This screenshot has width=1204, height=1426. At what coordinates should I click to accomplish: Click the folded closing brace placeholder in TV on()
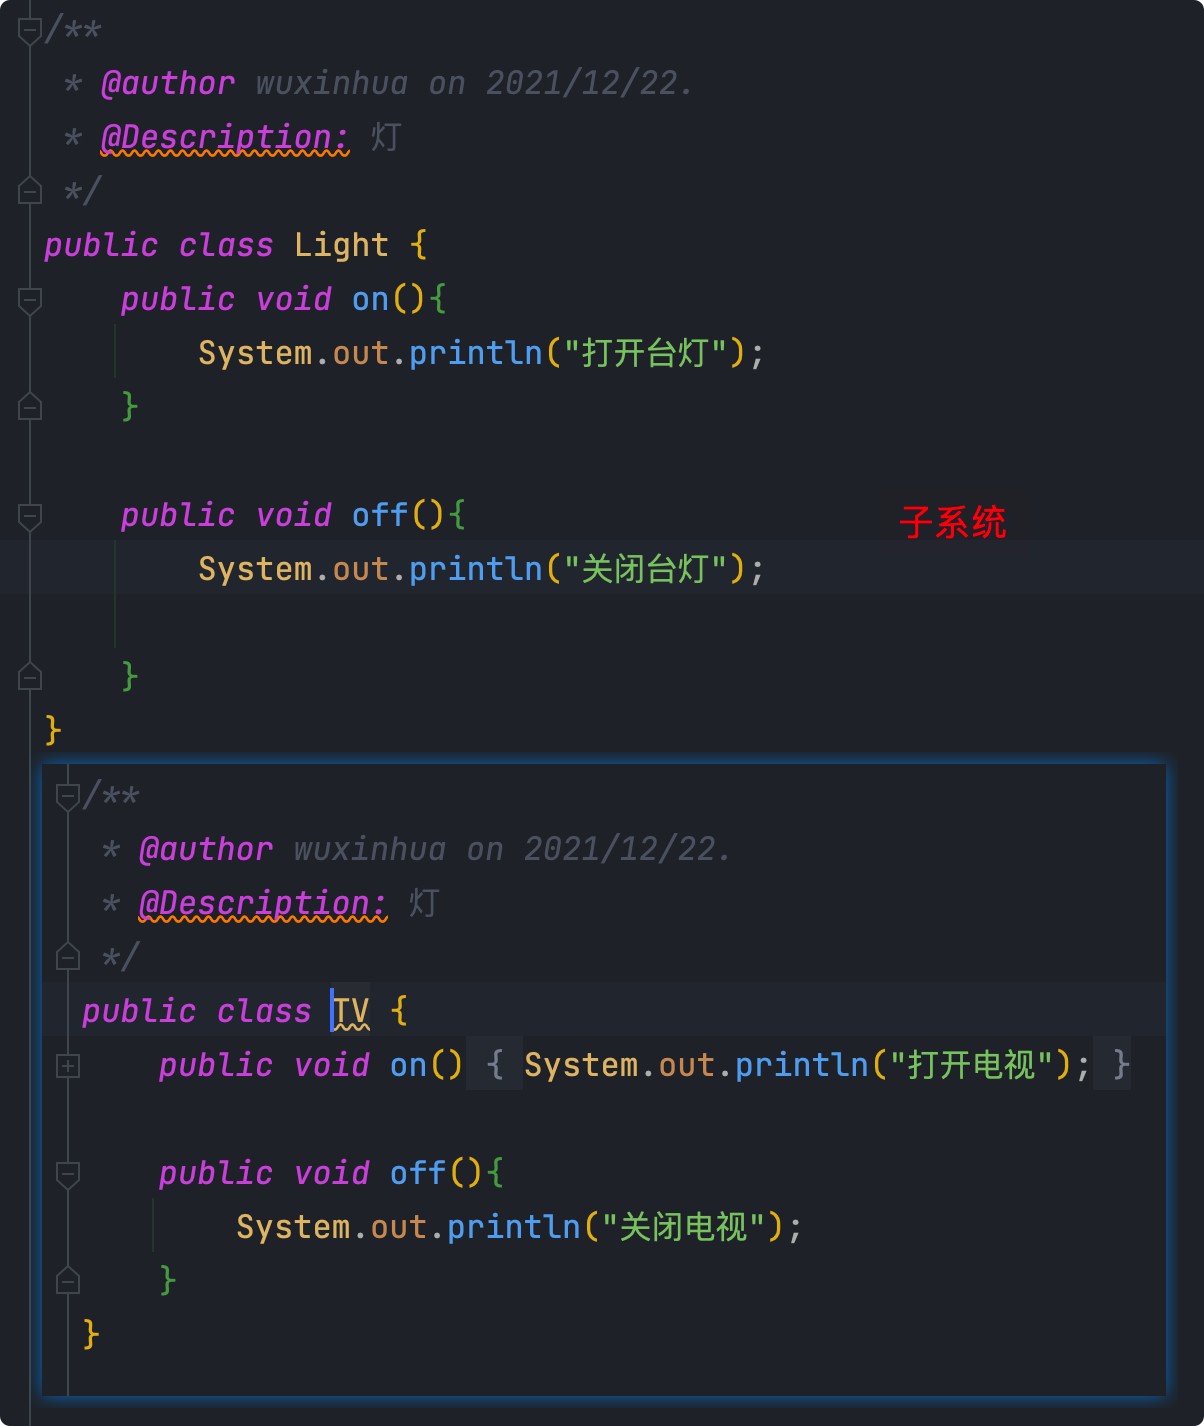1121,1065
